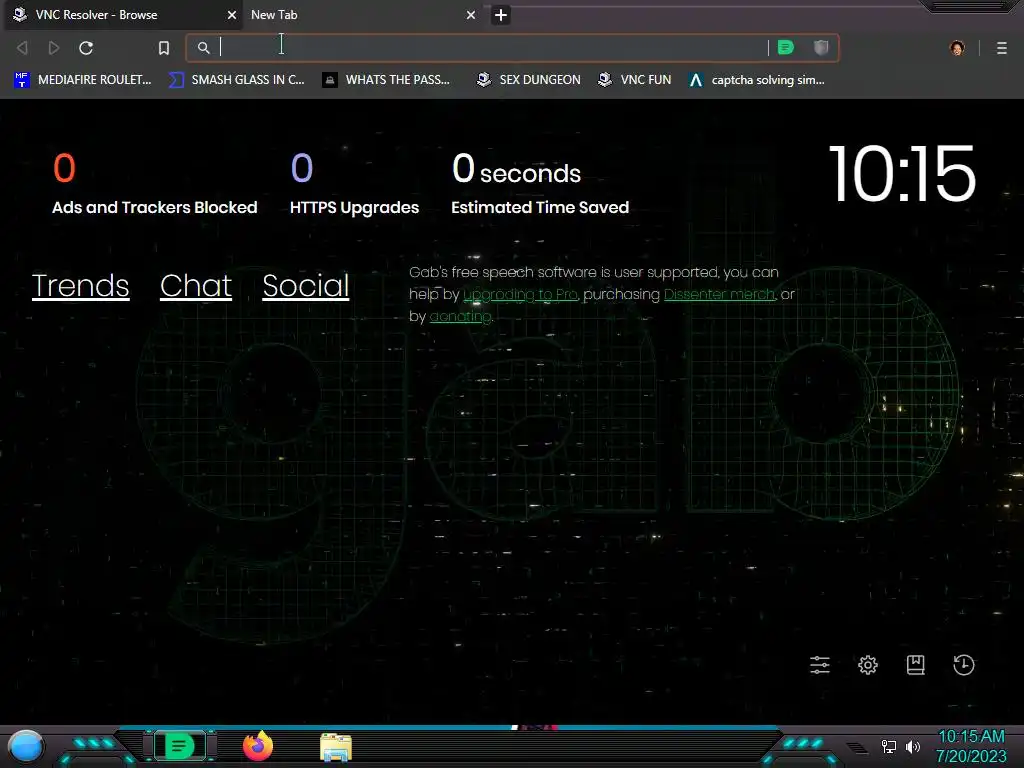Open the green Dissenter comment icon
The image size is (1024, 768).
pyautogui.click(x=786, y=48)
